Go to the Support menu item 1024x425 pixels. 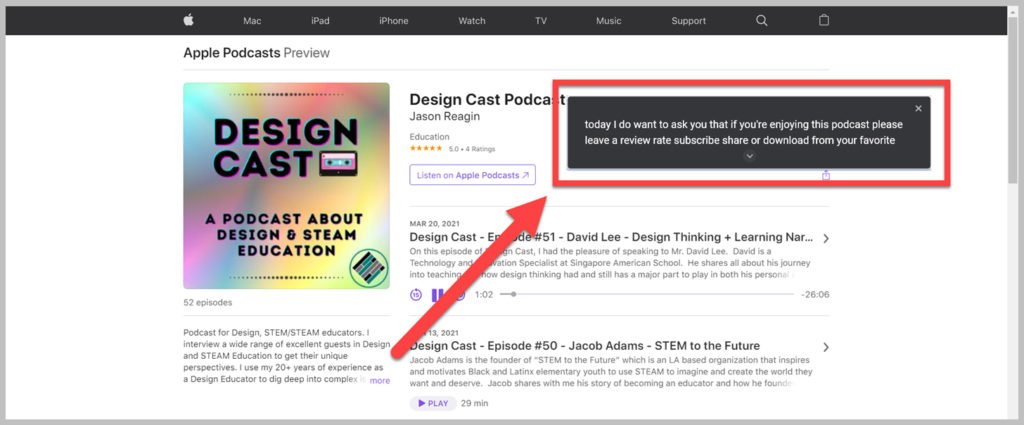[x=688, y=21]
